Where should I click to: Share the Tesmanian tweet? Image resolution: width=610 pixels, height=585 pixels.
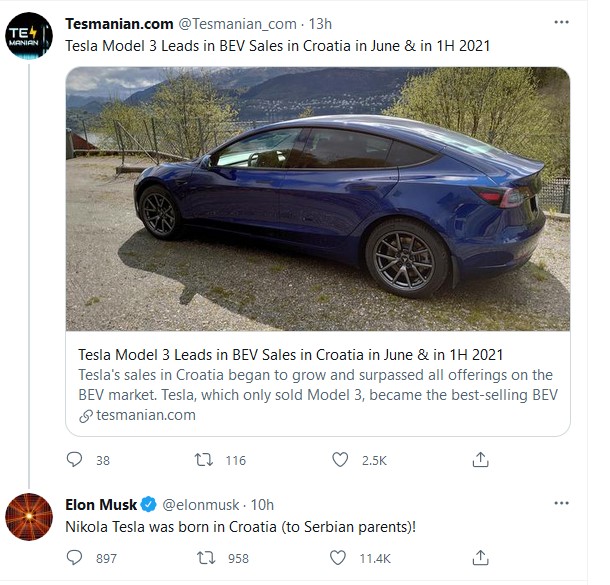tap(480, 460)
